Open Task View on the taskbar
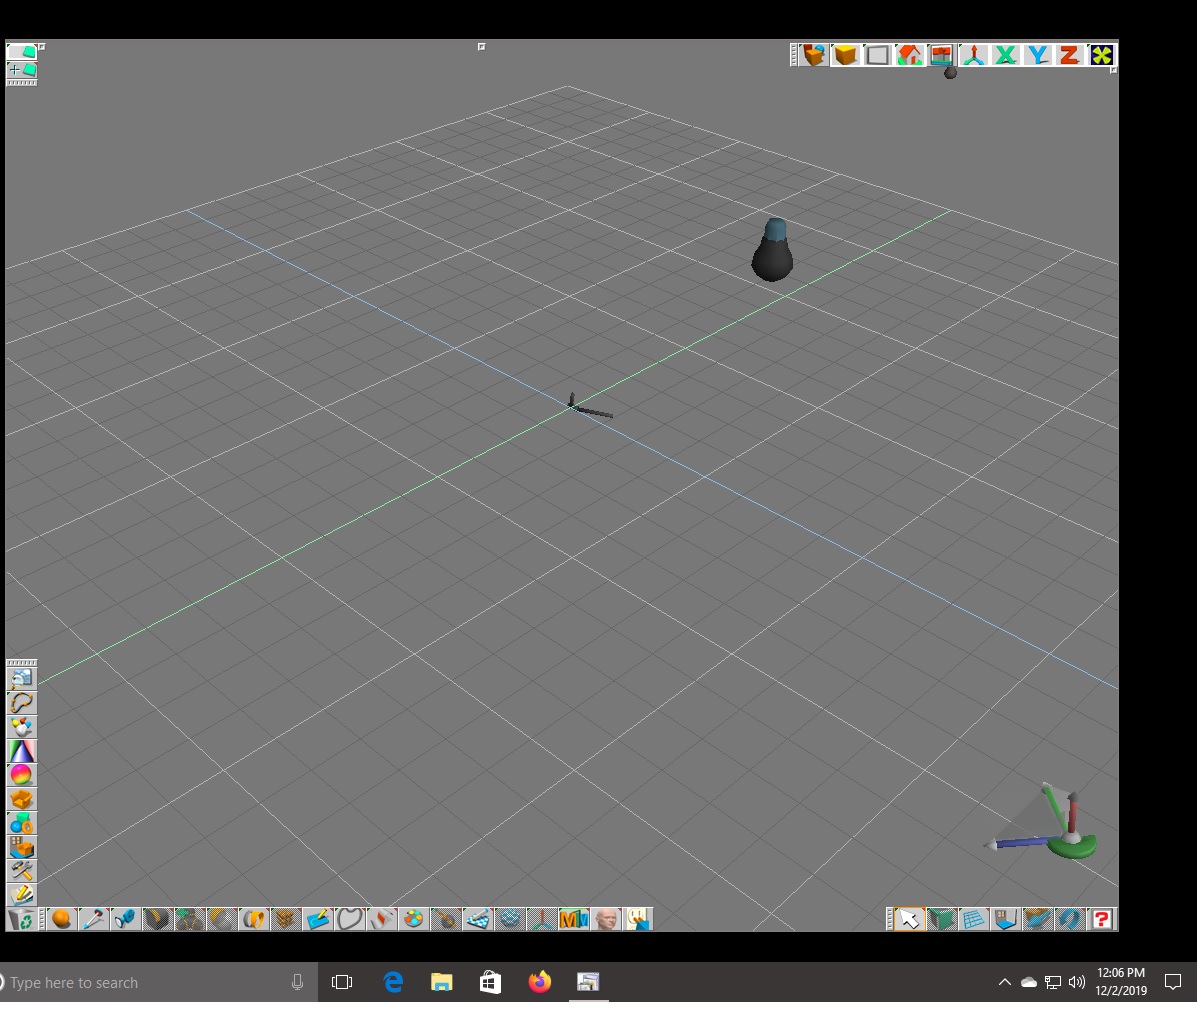 pos(342,982)
